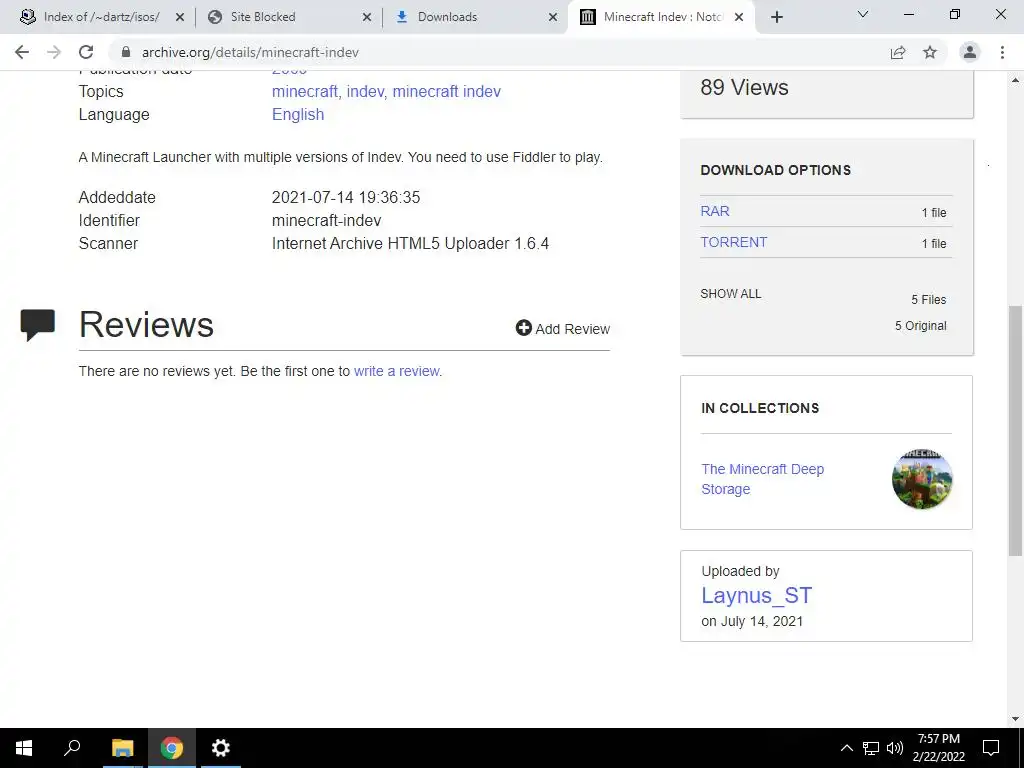Open the volume speaker tray icon
Image resolution: width=1024 pixels, height=768 pixels.
click(895, 748)
